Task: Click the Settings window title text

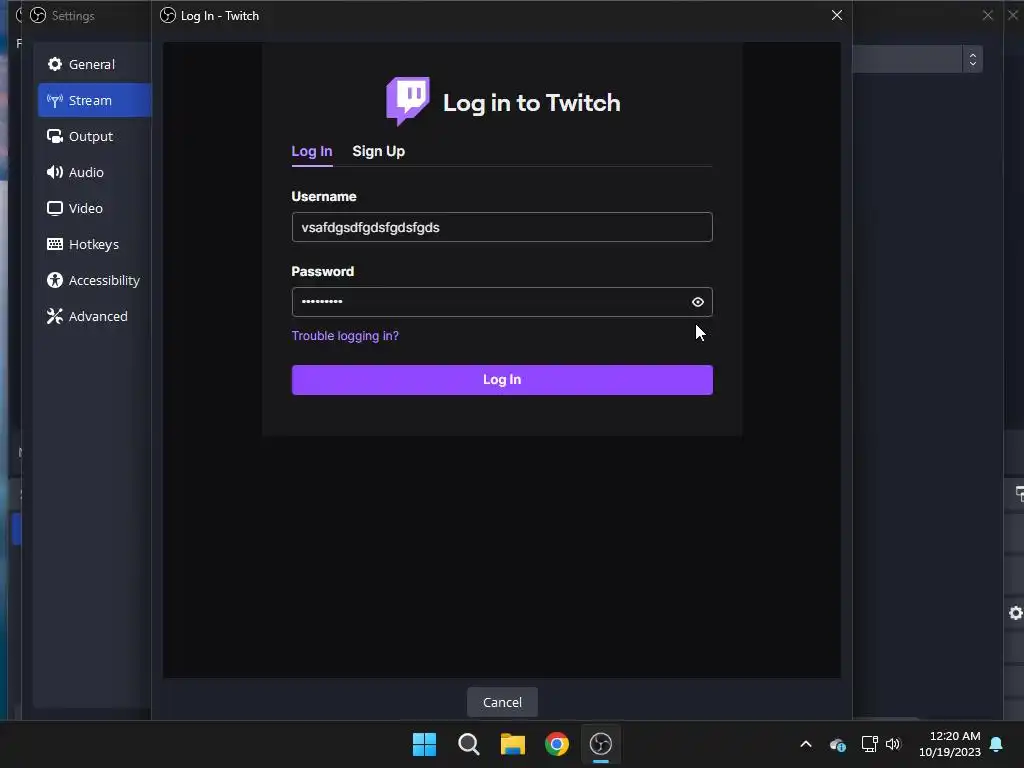Action: (72, 16)
